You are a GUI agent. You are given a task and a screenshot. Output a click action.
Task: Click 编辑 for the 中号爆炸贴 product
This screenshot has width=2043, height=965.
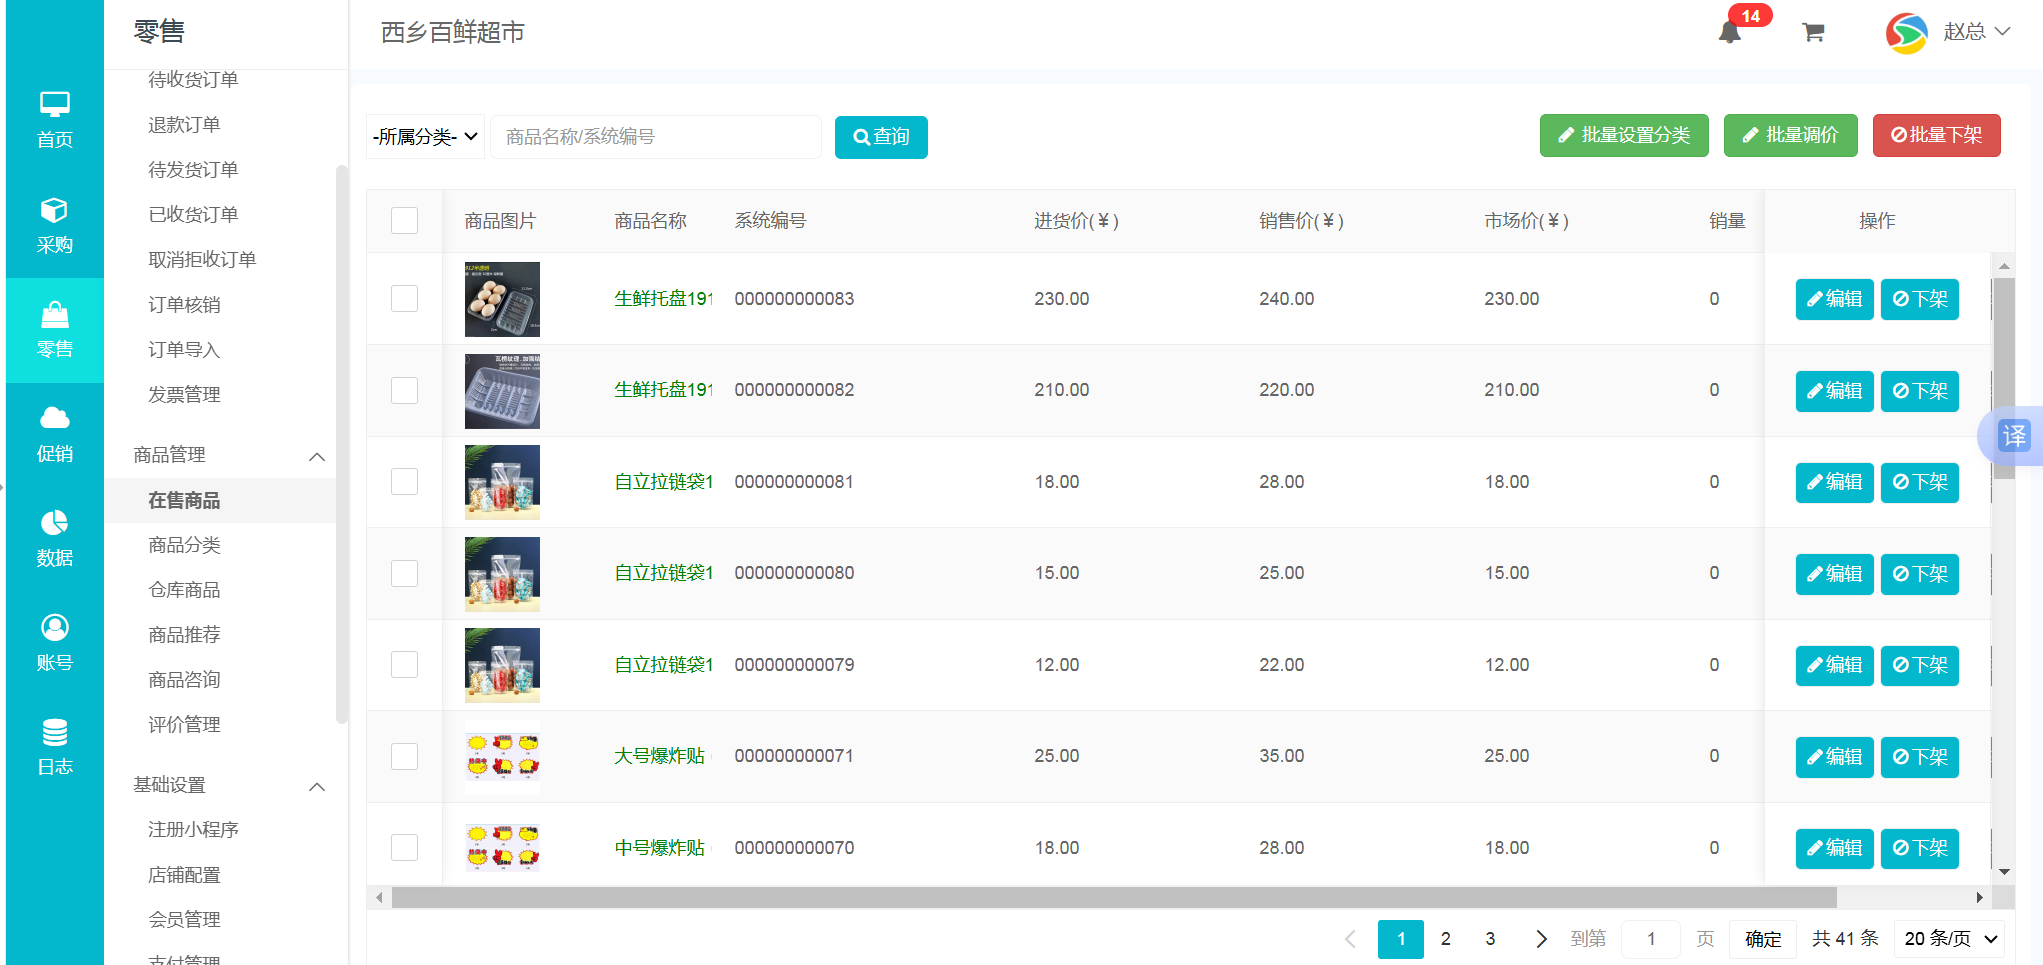coord(1834,848)
